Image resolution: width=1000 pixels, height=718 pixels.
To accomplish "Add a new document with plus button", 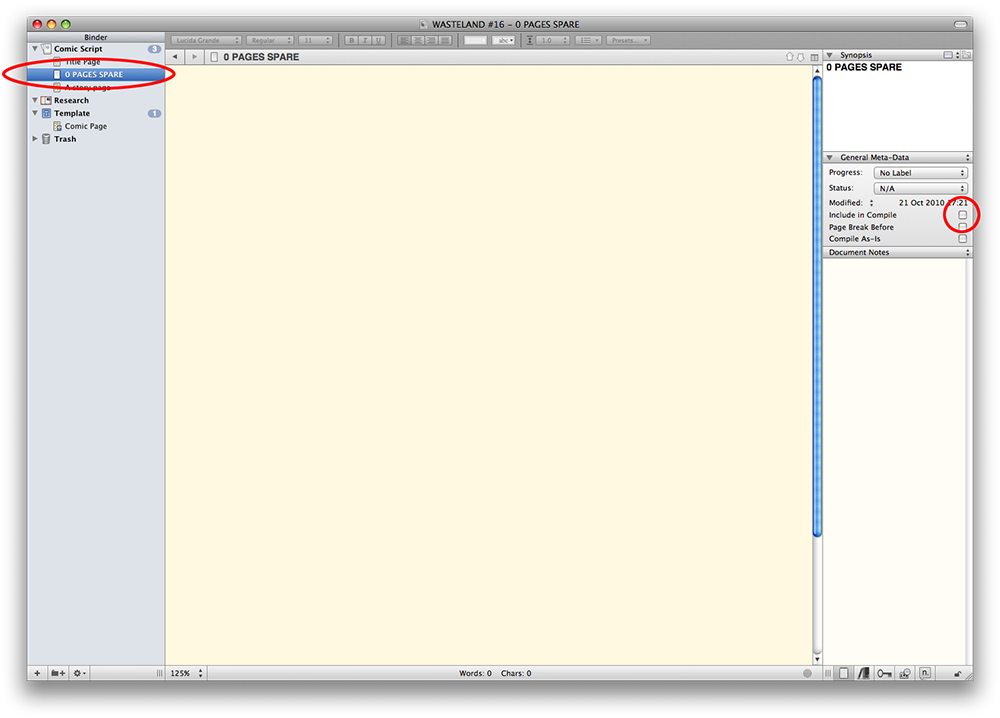I will 37,674.
